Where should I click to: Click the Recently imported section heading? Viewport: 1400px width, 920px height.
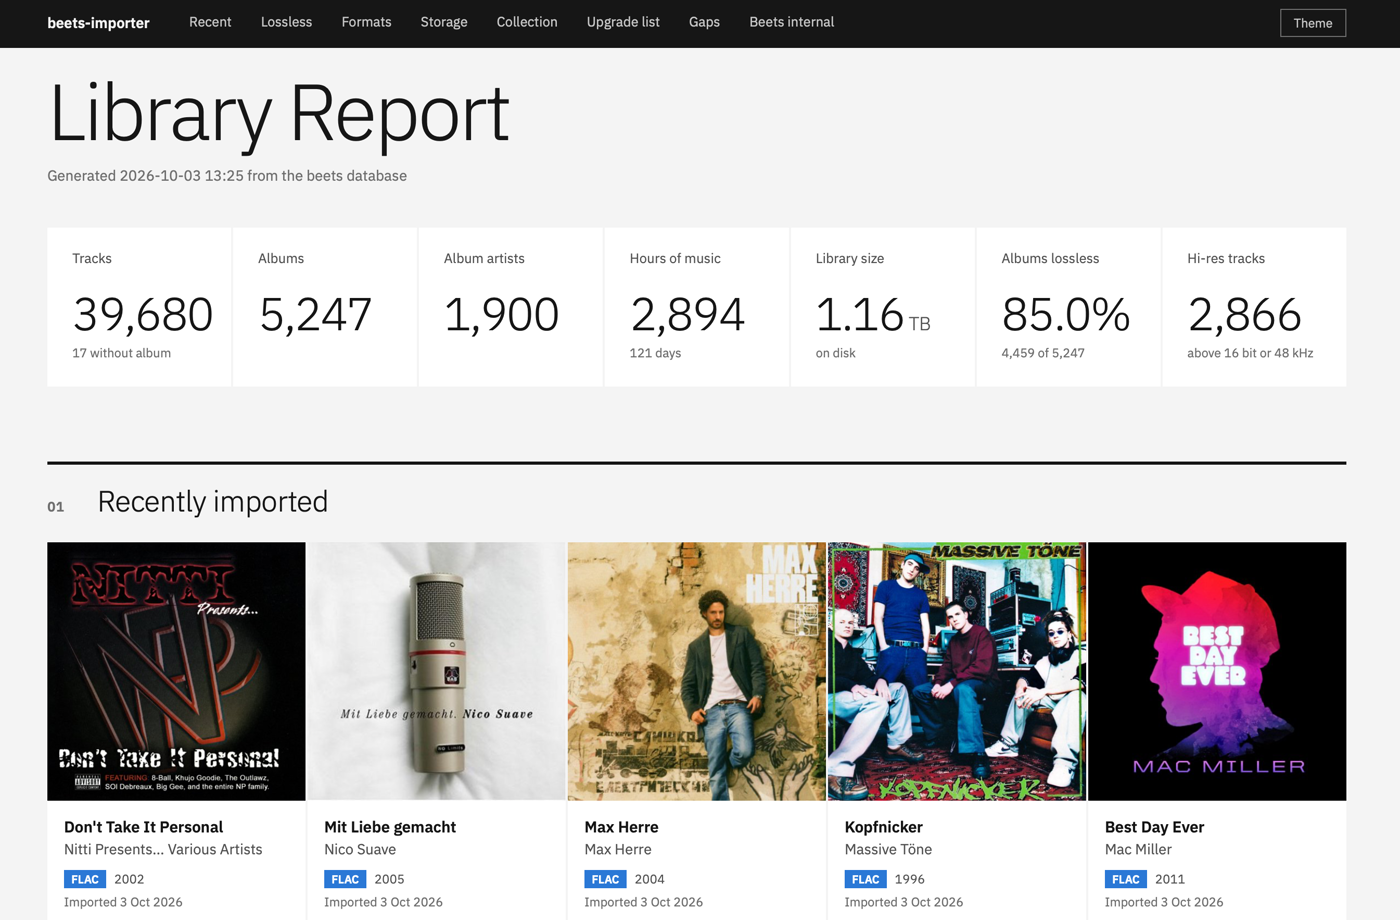tap(213, 501)
